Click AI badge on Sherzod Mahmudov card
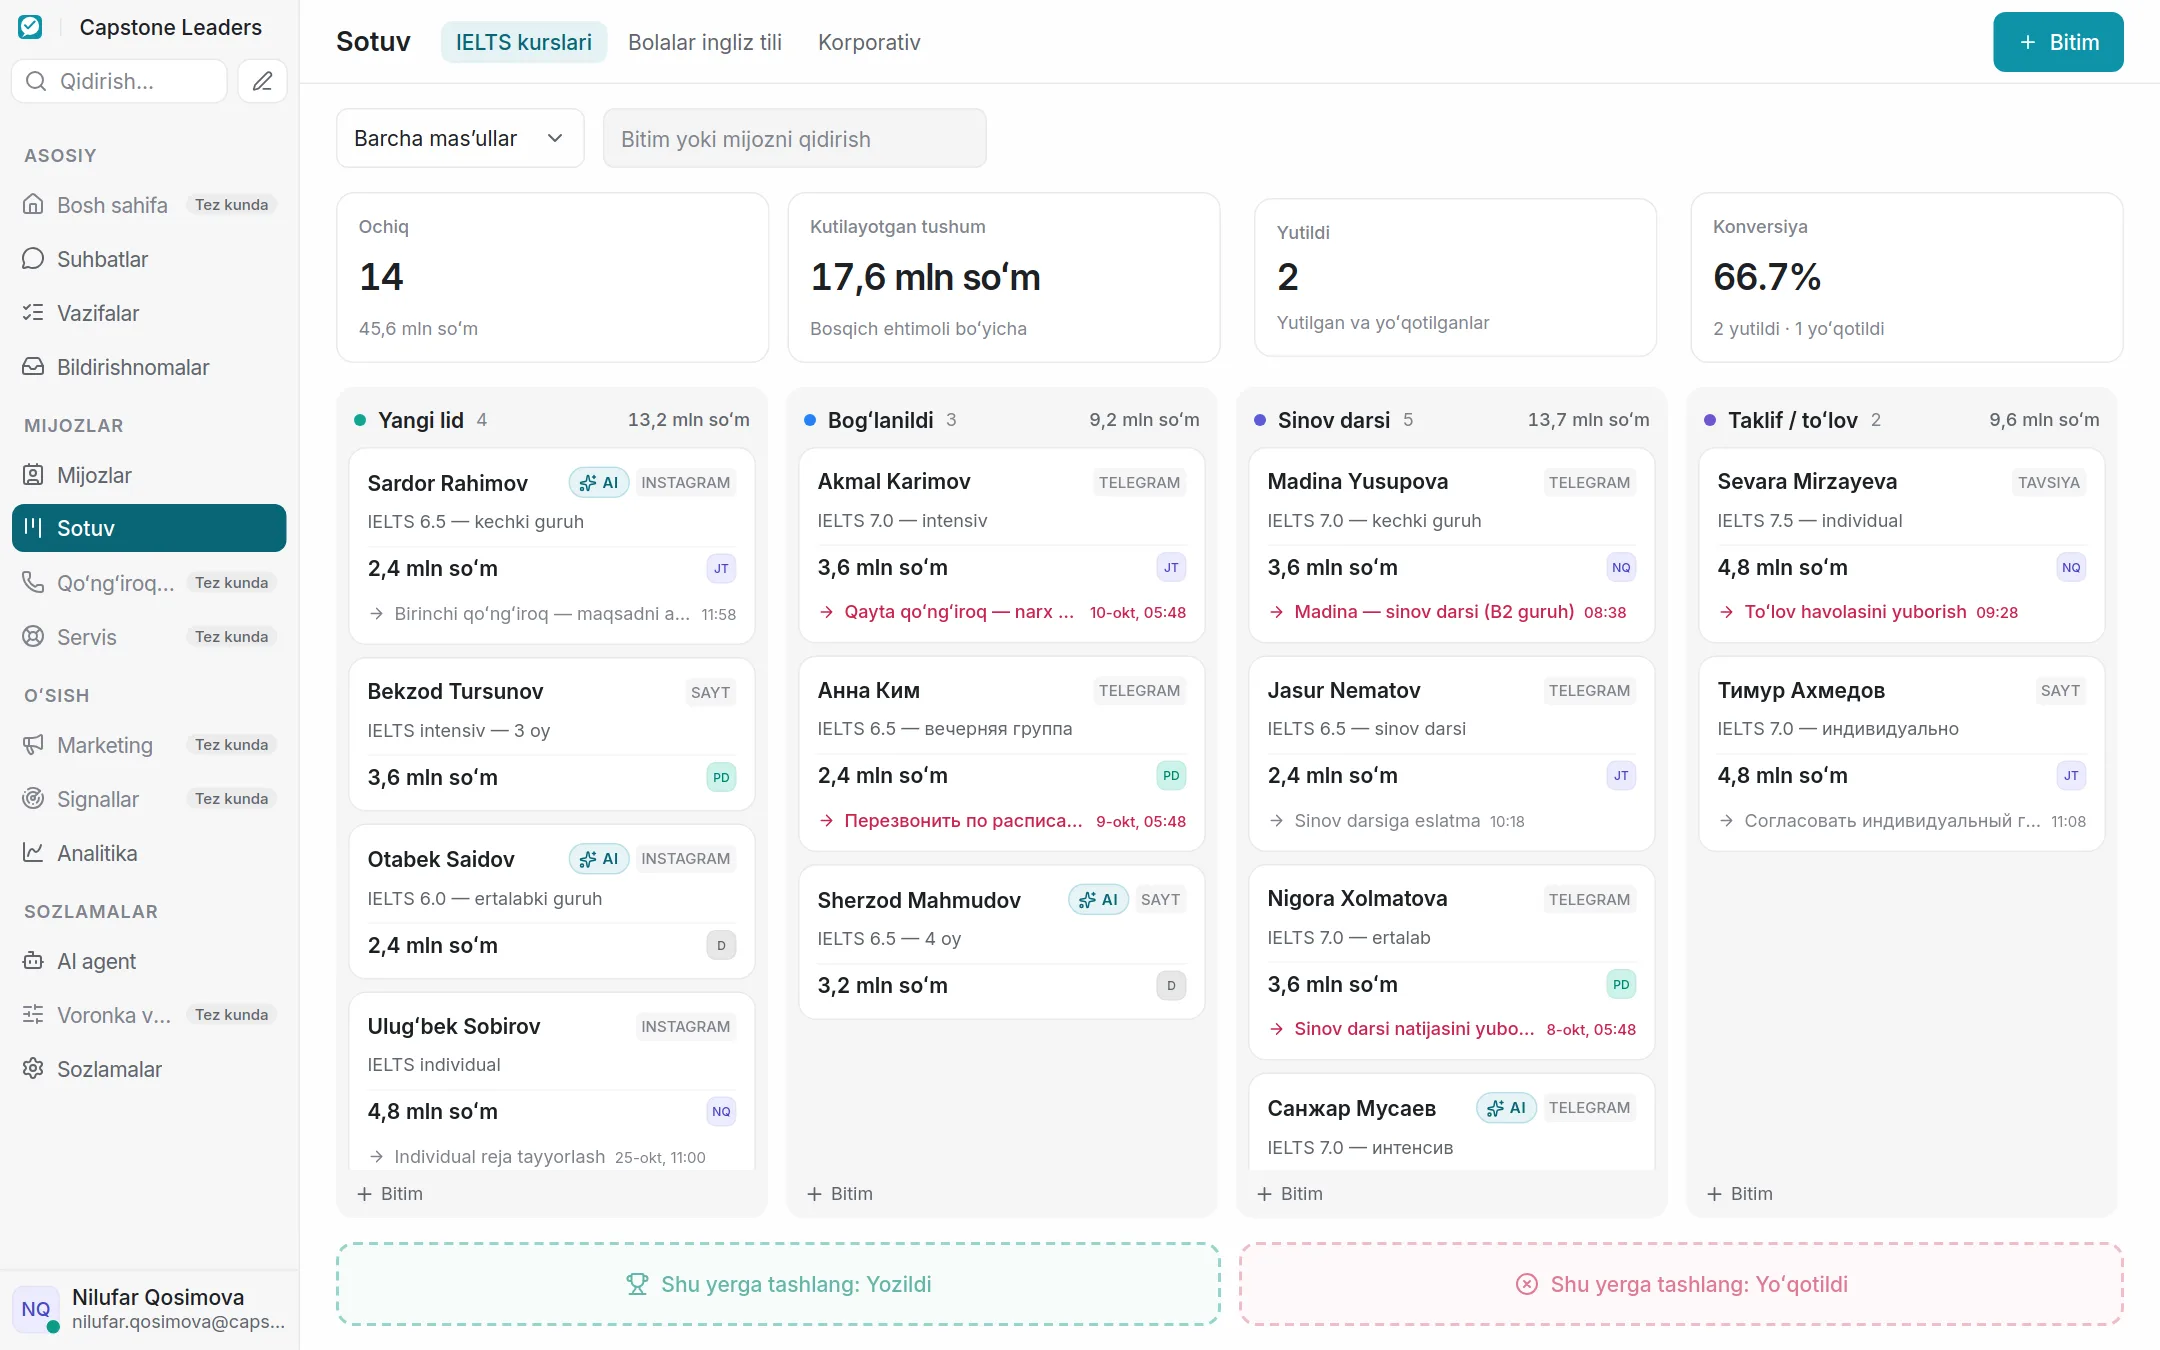The image size is (2160, 1350). [1098, 900]
